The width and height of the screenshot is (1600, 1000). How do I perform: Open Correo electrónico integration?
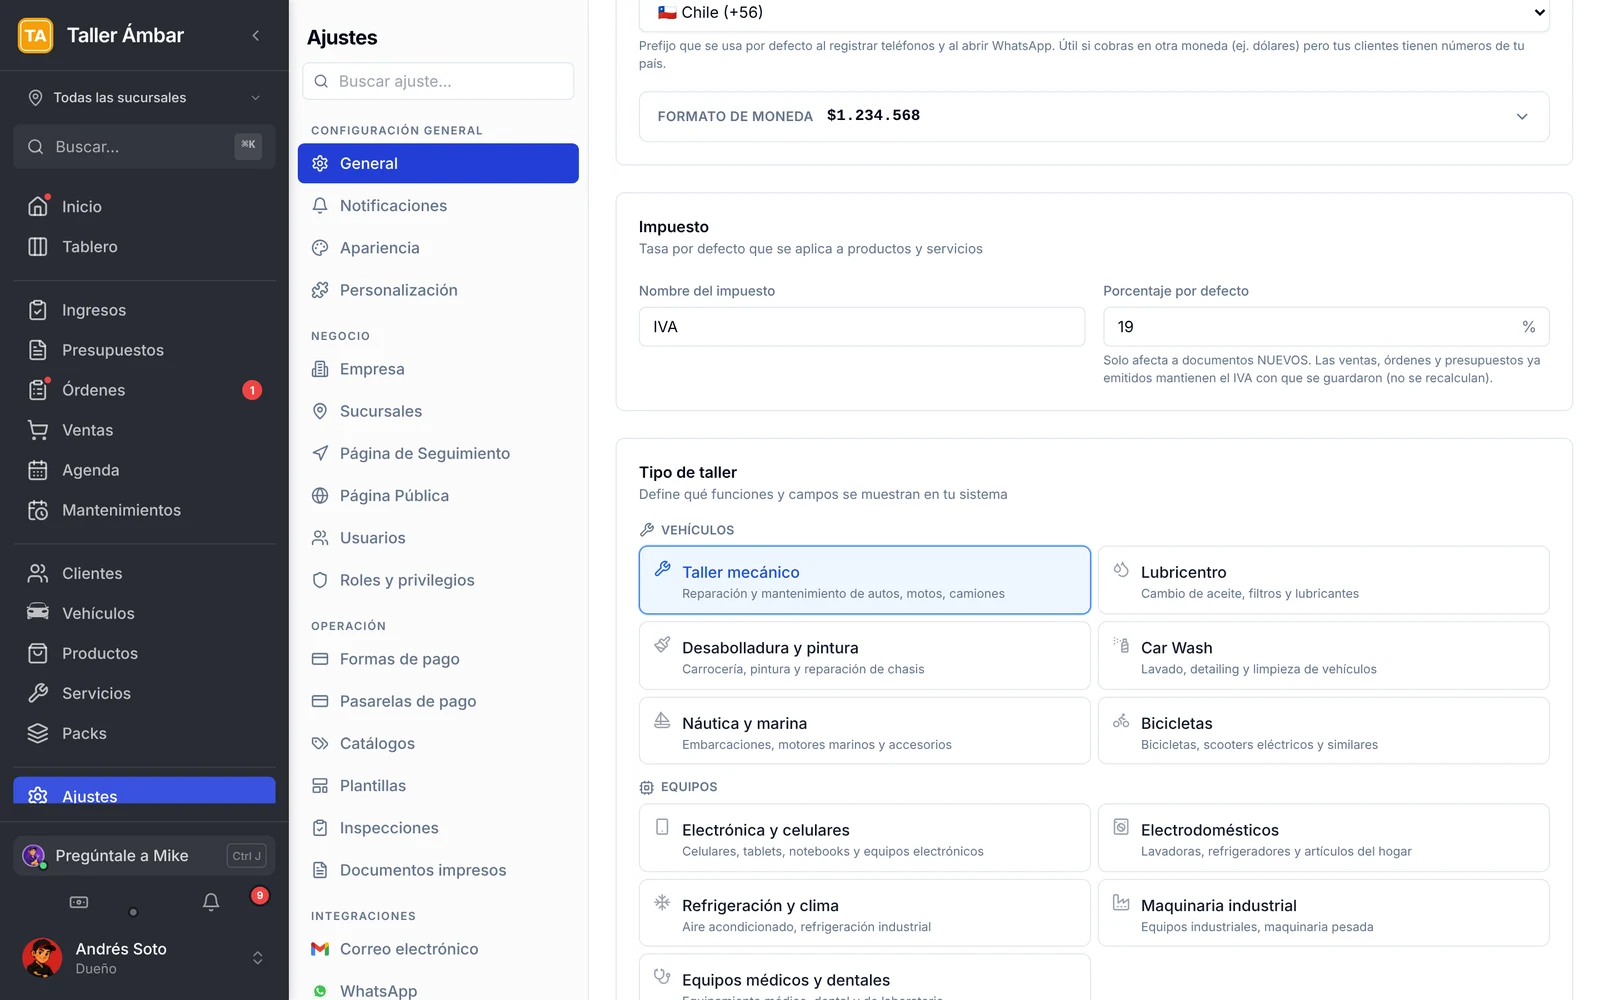pyautogui.click(x=438, y=949)
